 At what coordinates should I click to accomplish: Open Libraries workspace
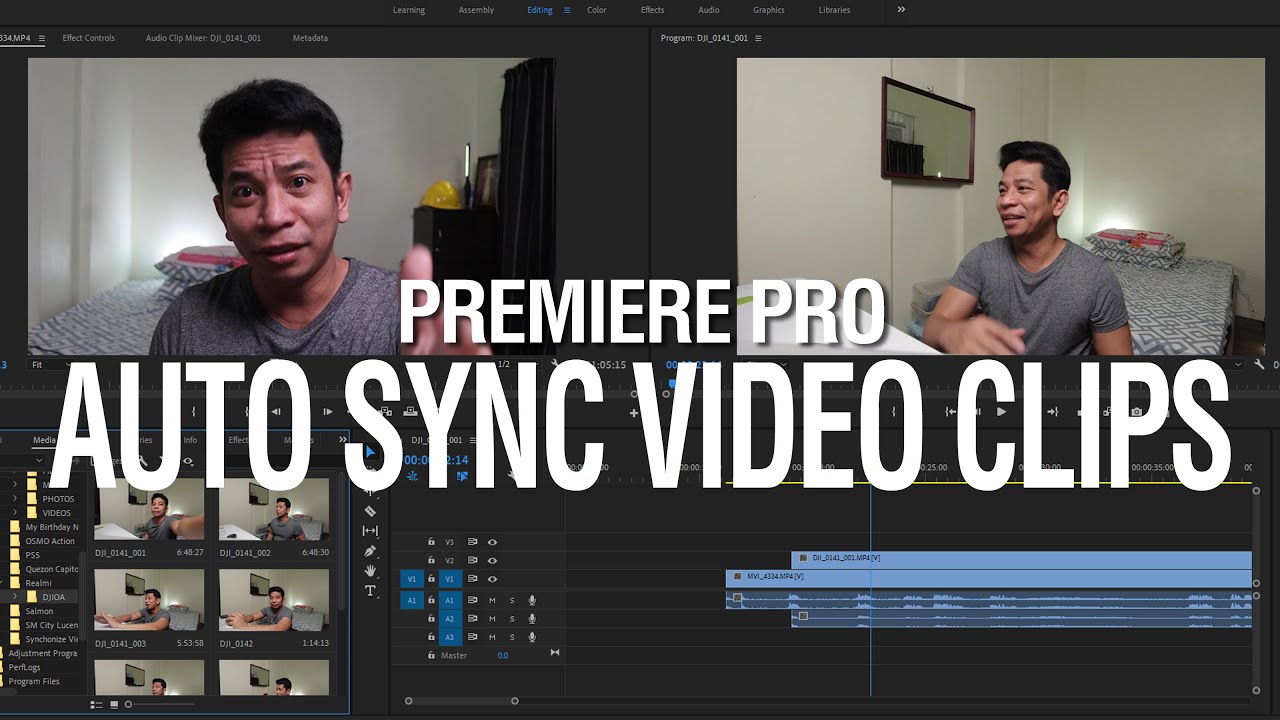pos(834,10)
